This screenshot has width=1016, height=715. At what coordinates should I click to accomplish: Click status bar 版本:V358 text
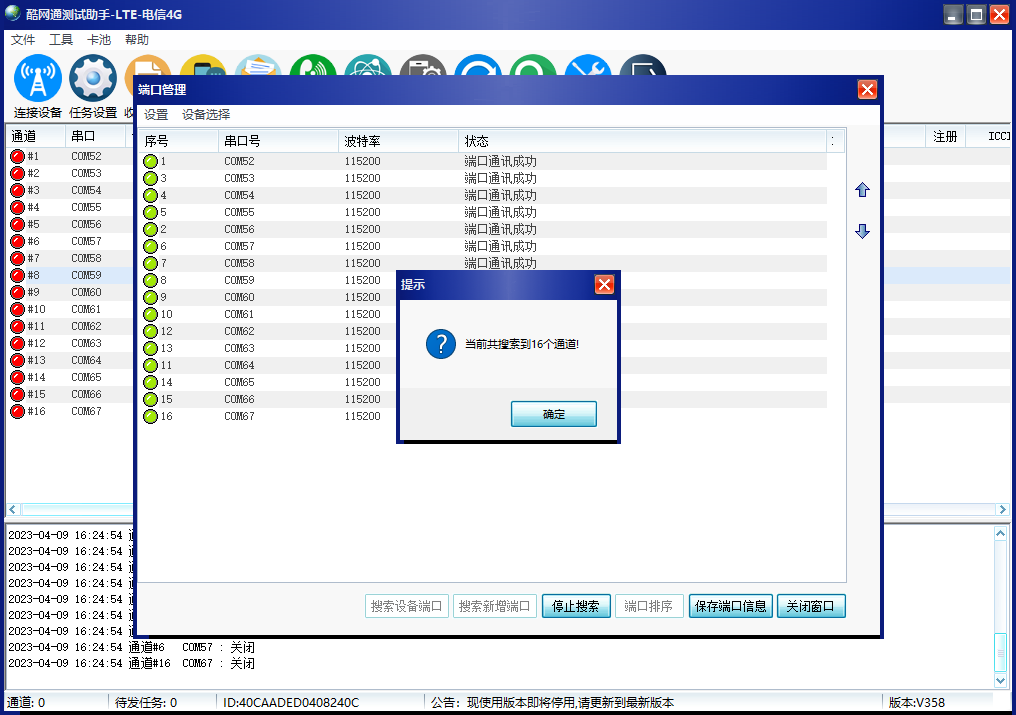916,703
